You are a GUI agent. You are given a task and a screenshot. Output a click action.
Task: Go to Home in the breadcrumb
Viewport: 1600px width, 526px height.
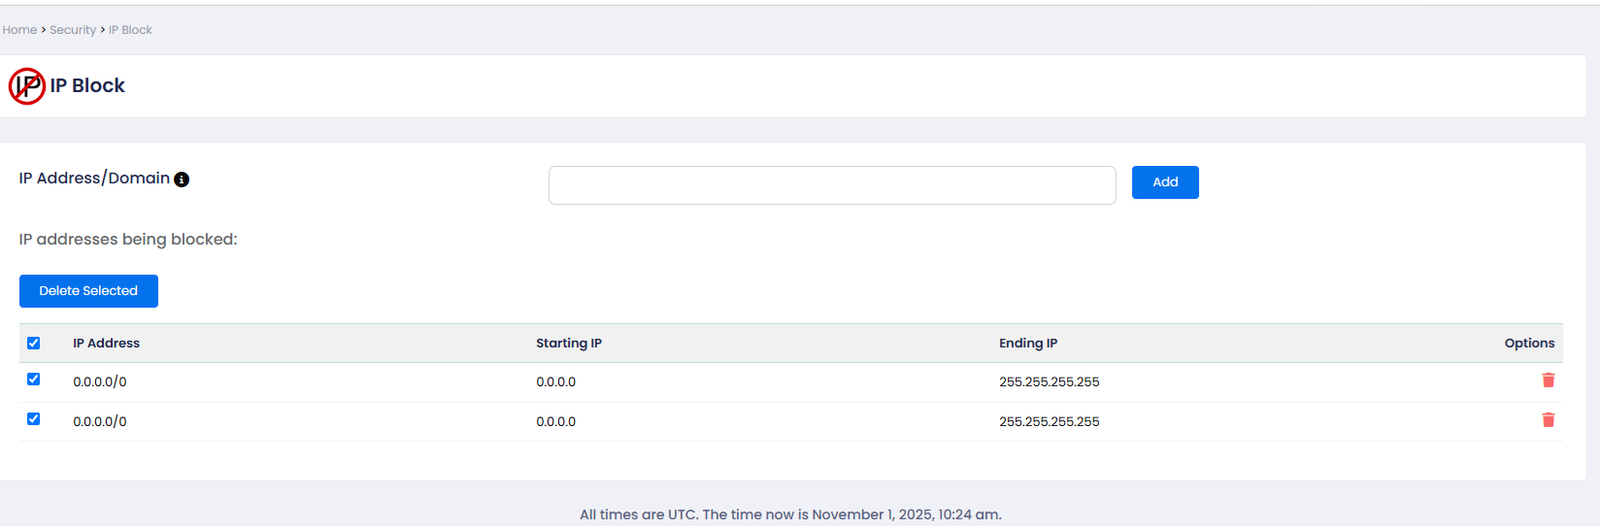(20, 30)
